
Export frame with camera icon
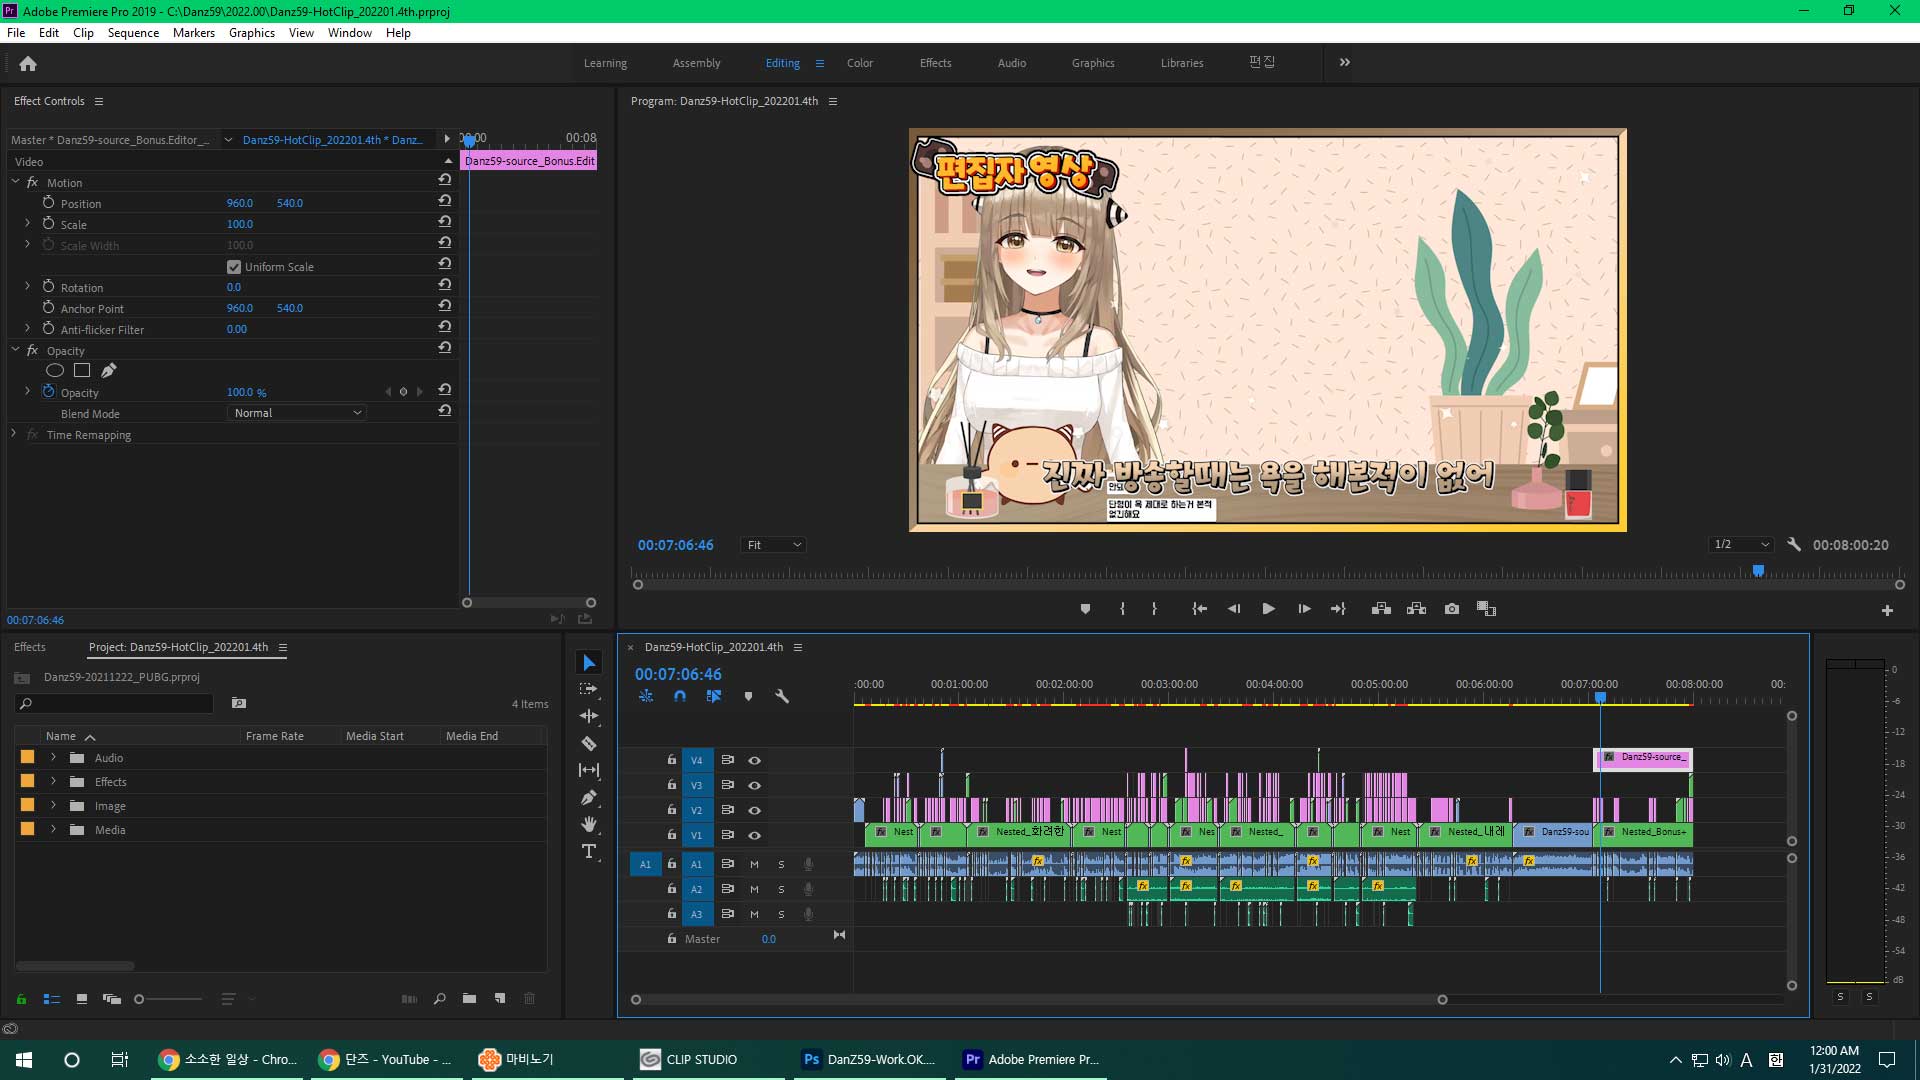click(1452, 609)
